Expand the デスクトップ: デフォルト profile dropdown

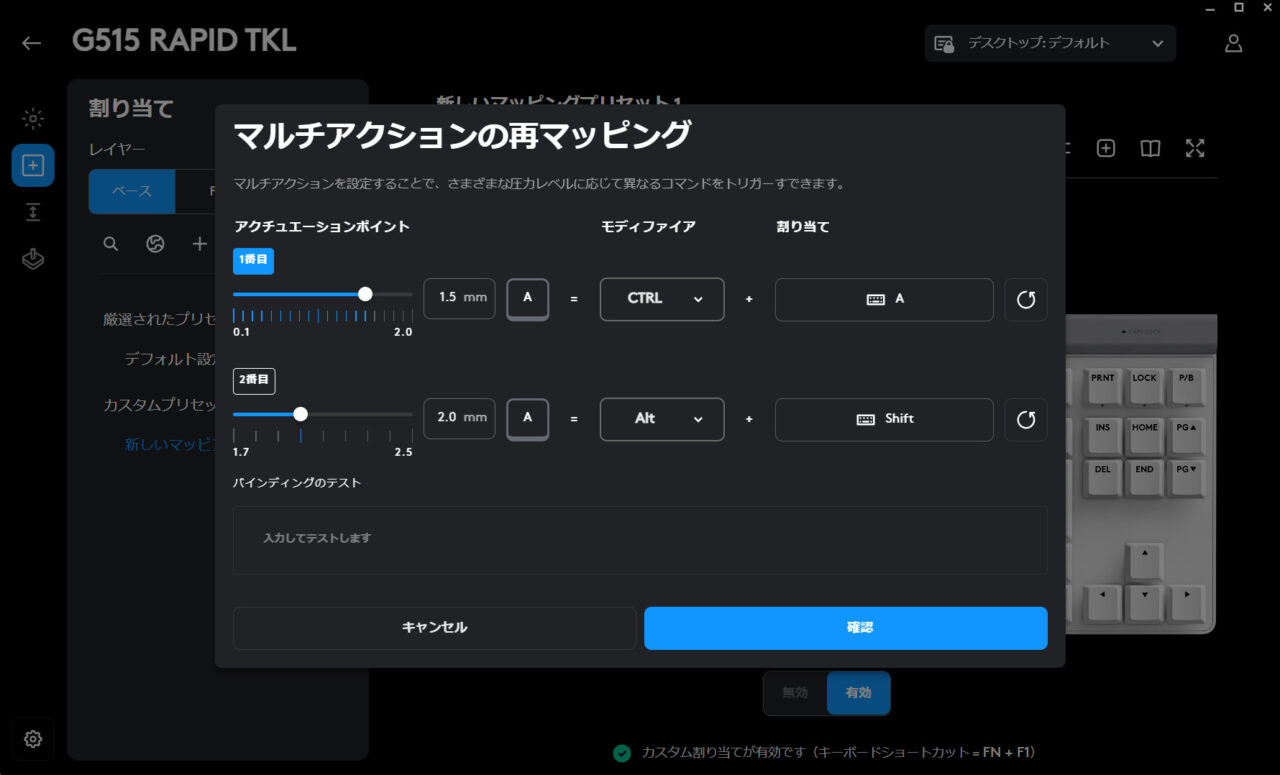point(1050,43)
